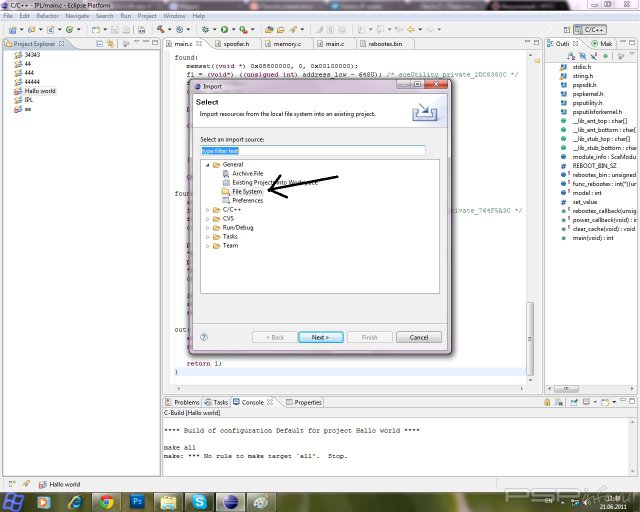Image resolution: width=640 pixels, height=512 pixels.
Task: Expand the C/C++ import category
Action: [206, 209]
